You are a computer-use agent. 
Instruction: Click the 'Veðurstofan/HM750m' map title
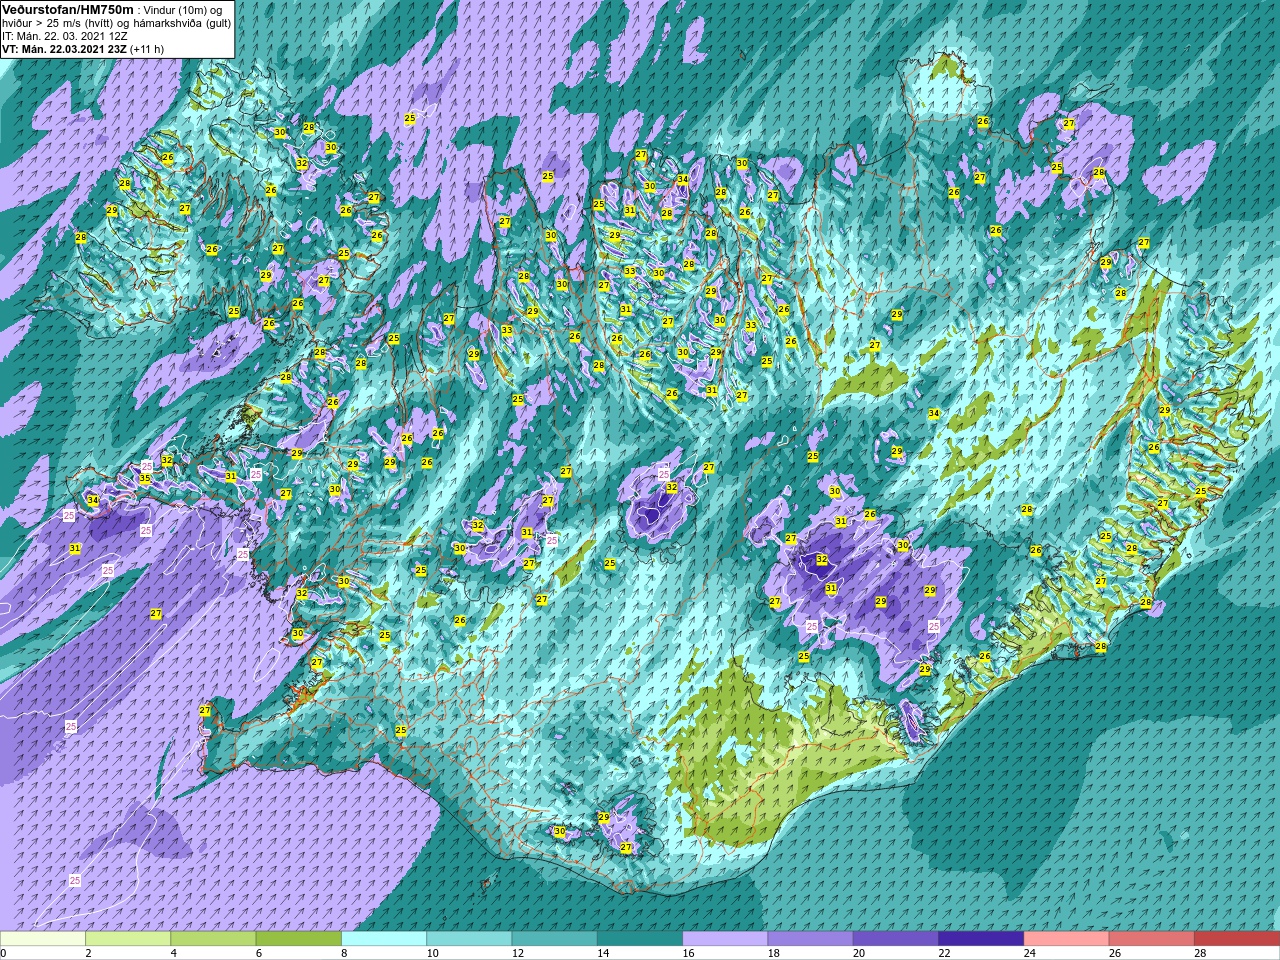[68, 10]
